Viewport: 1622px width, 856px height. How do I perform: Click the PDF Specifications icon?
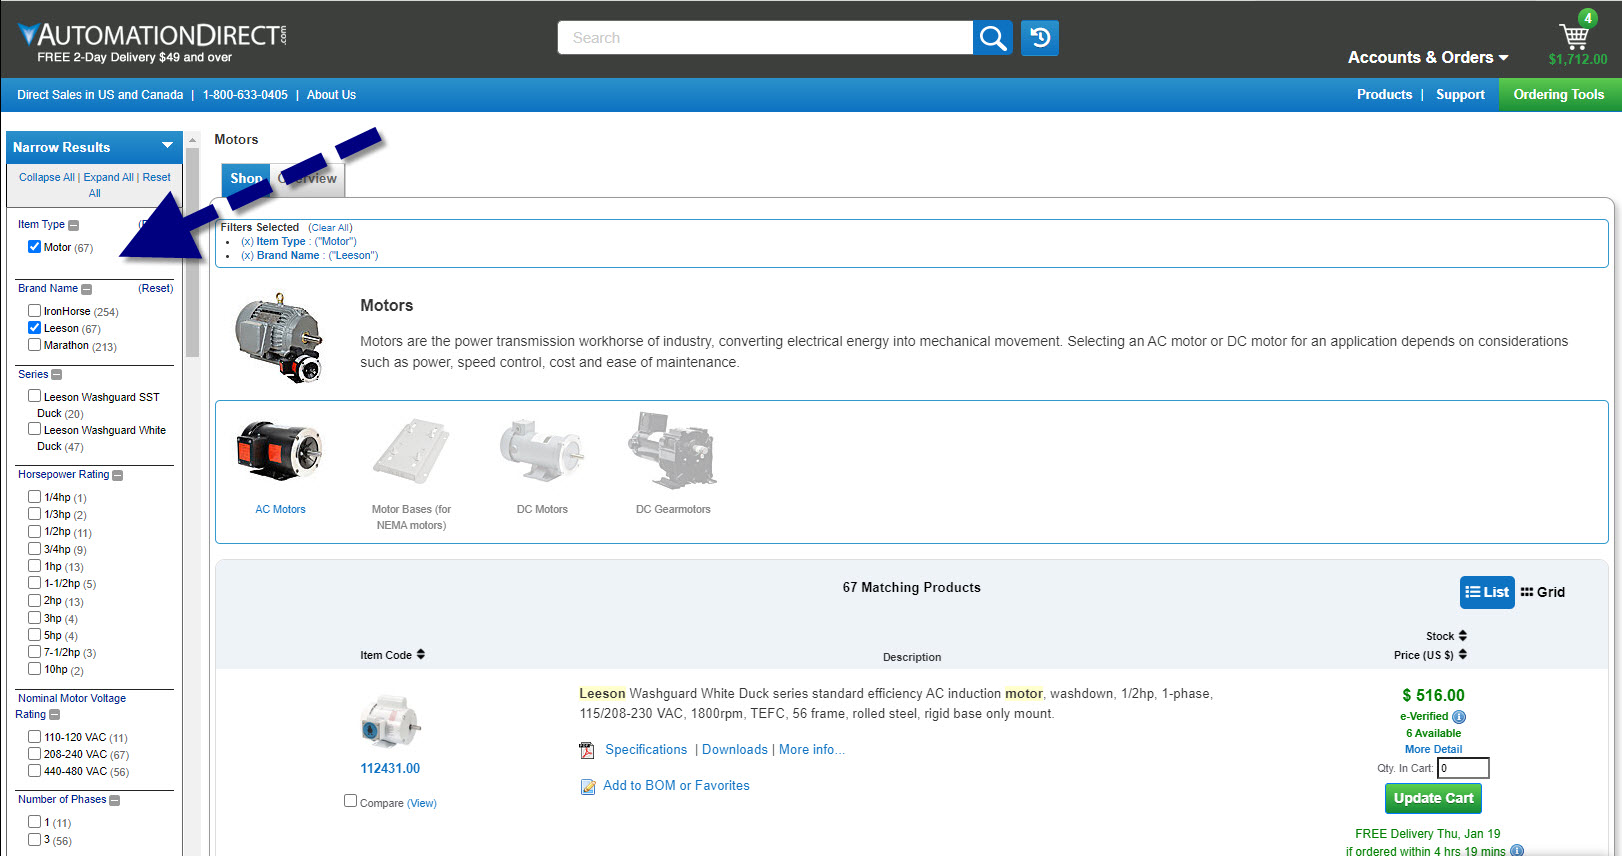[587, 750]
